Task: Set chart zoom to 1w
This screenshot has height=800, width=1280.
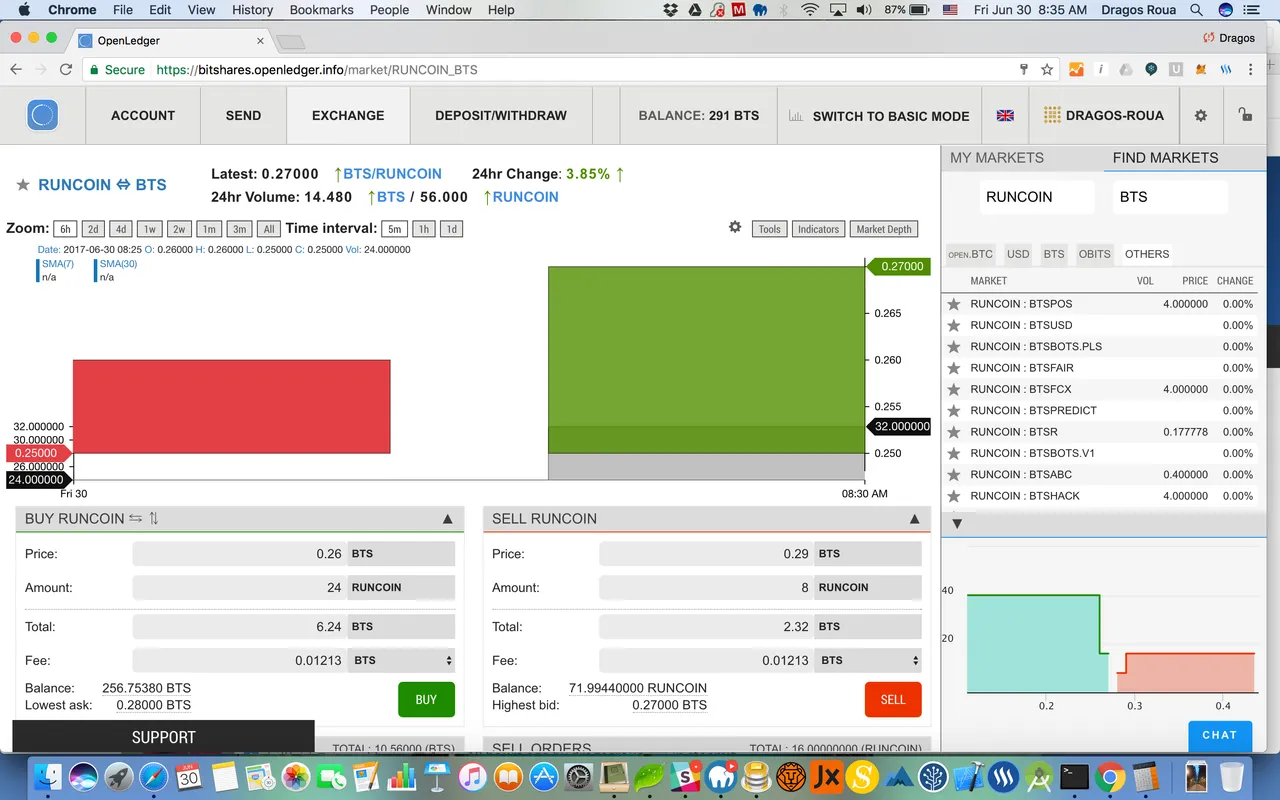Action: pos(150,229)
